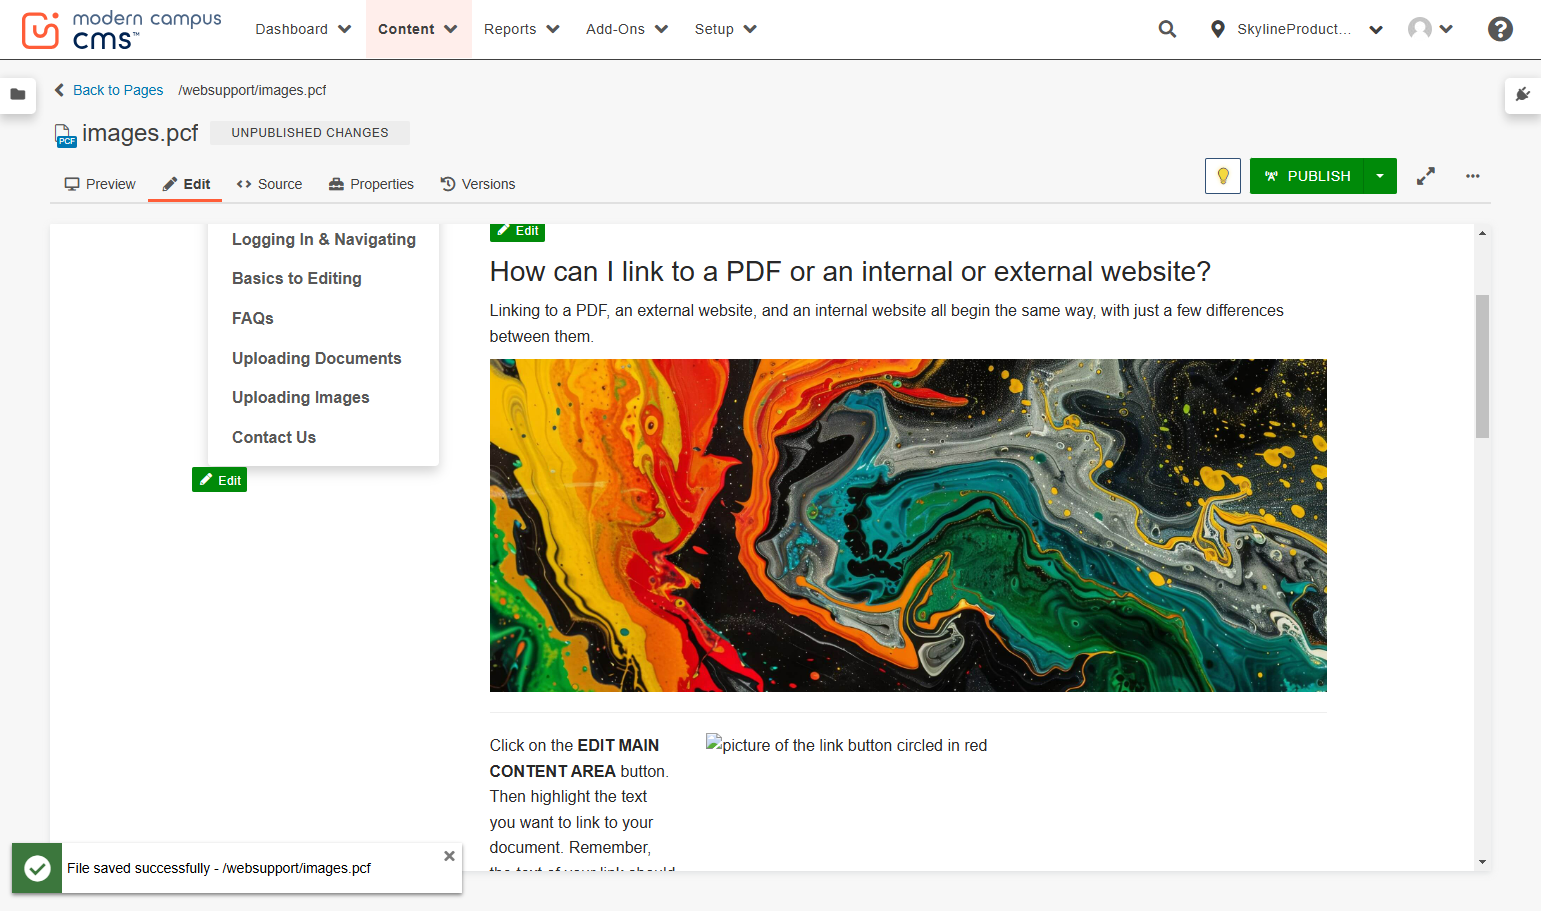Open the Dashboard dropdown menu
Screen dimensions: 1541x911
click(303, 29)
